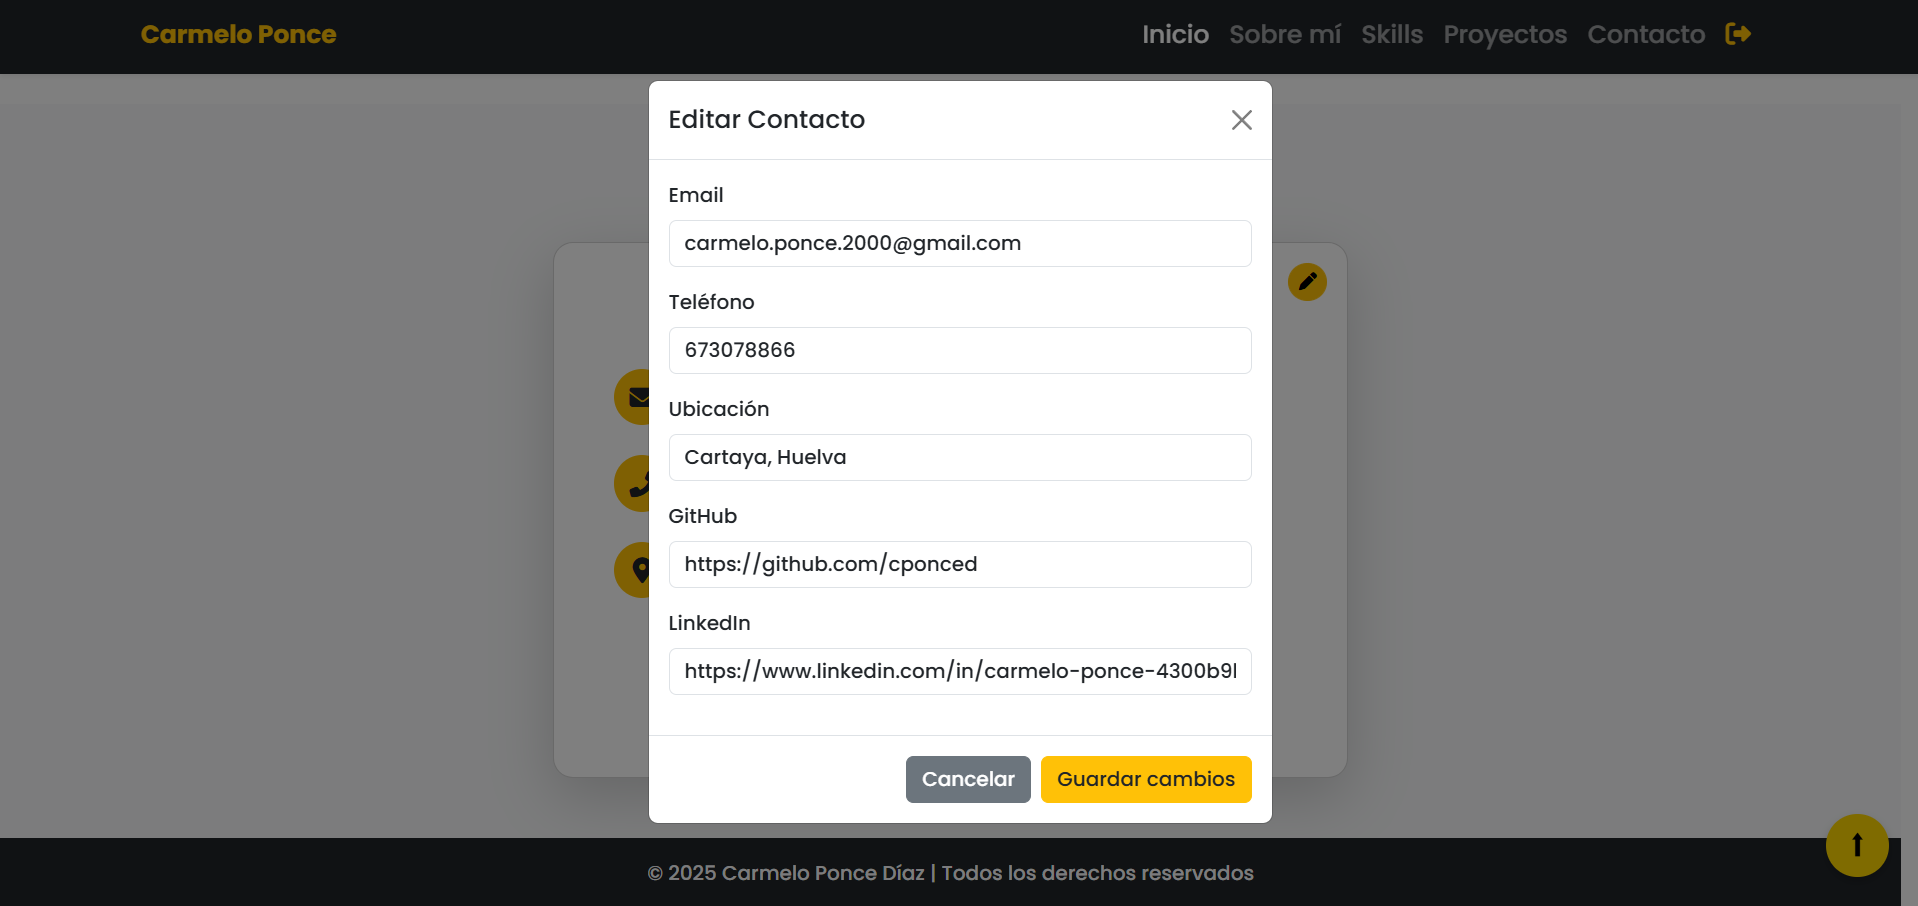Click the Carmelo Ponce brand logo

[x=238, y=34]
